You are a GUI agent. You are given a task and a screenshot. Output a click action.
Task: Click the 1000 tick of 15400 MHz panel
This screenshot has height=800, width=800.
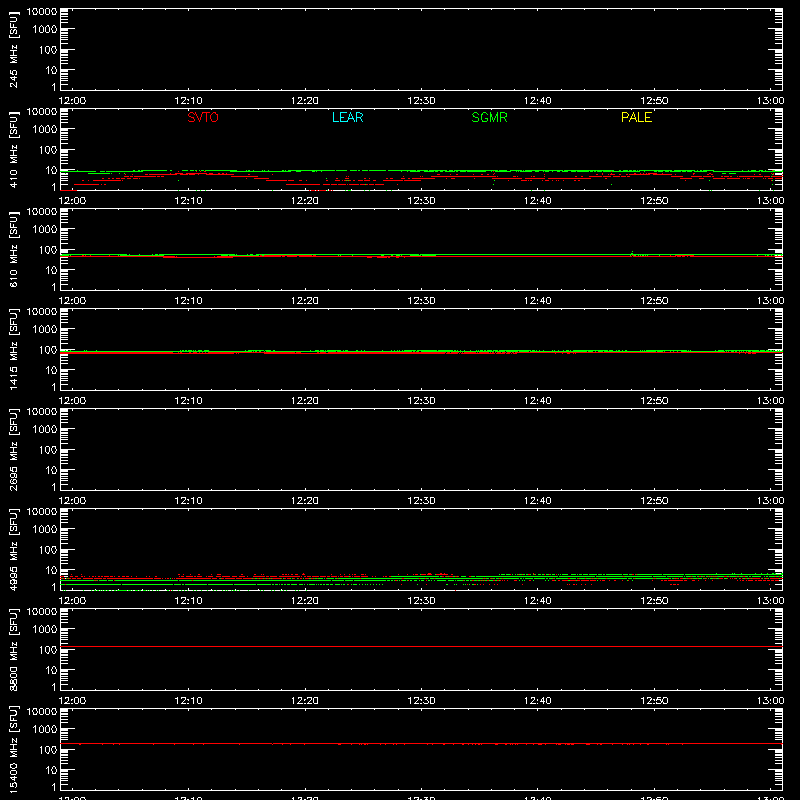coord(45,729)
